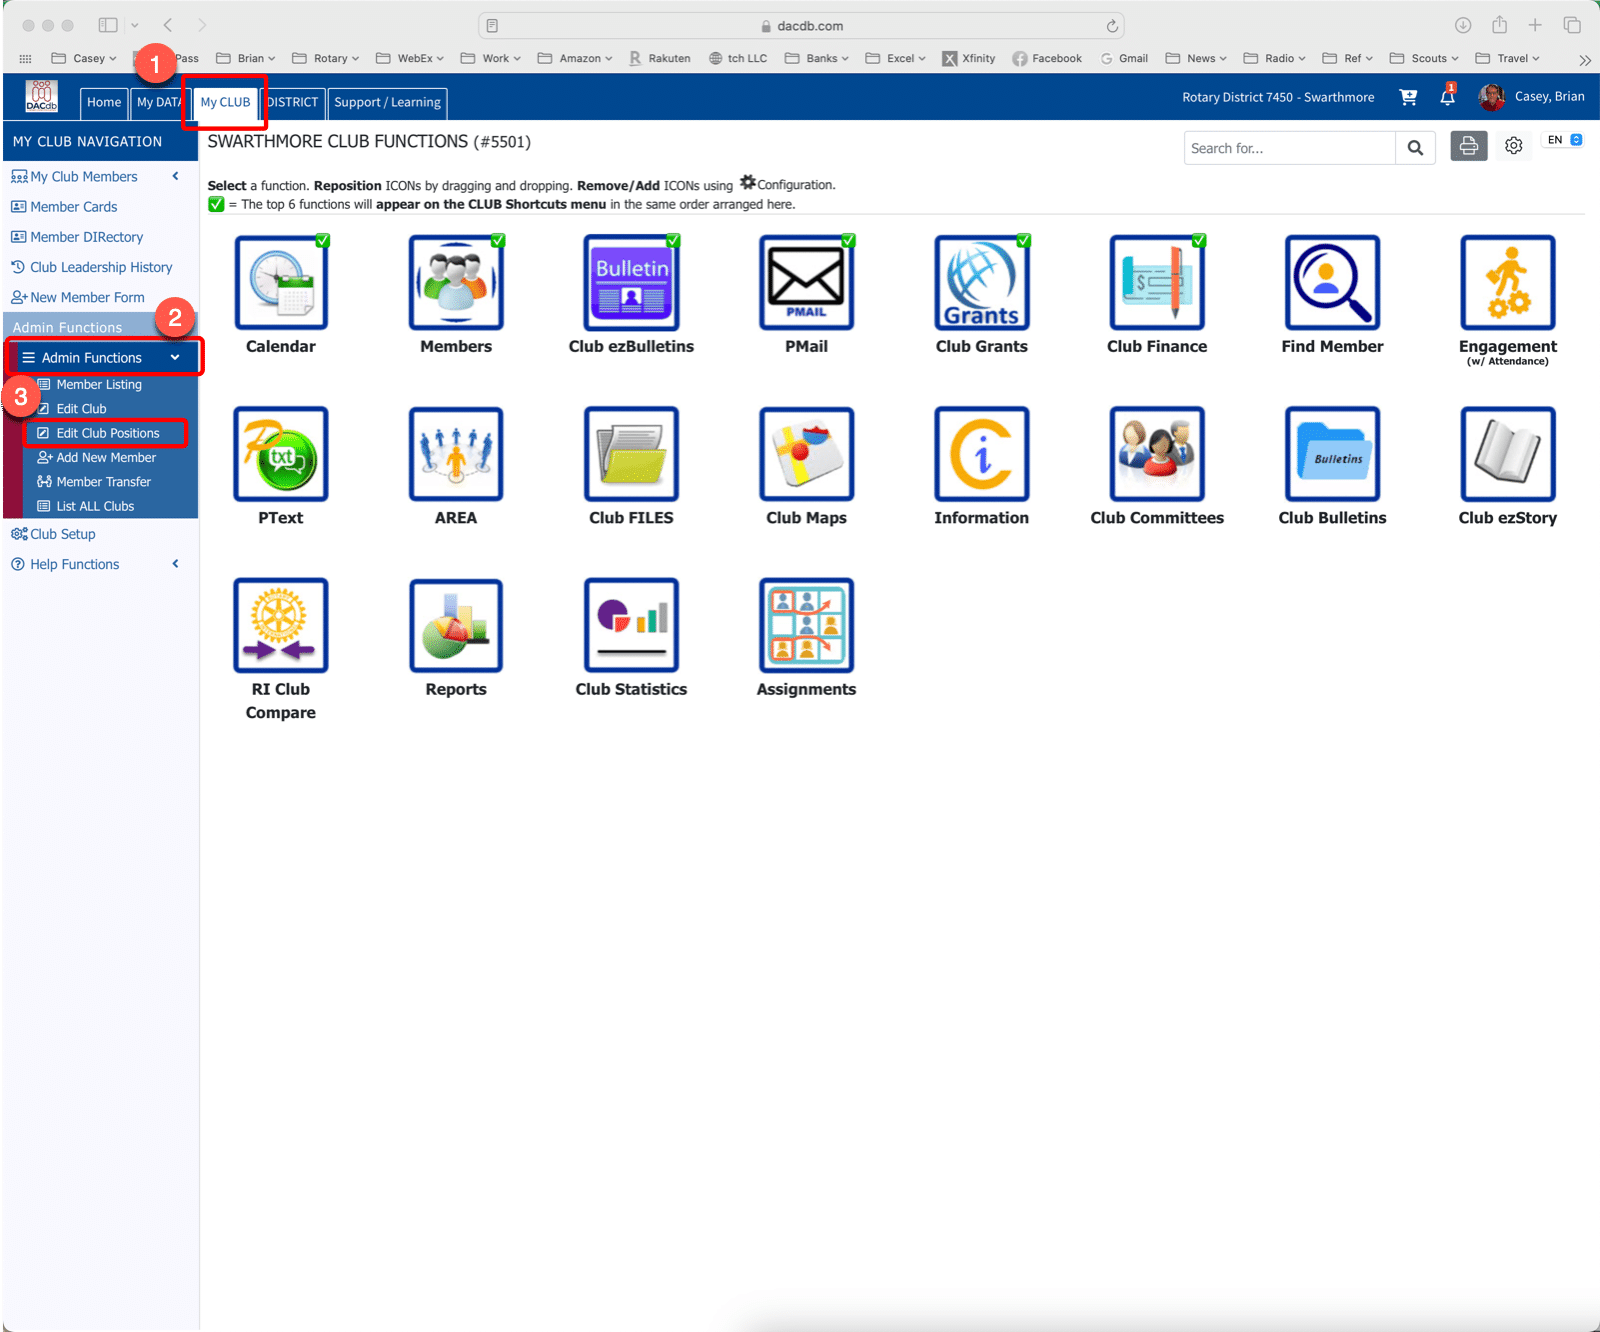
Task: Open the Find Member magnifier icon
Action: pos(1332,283)
